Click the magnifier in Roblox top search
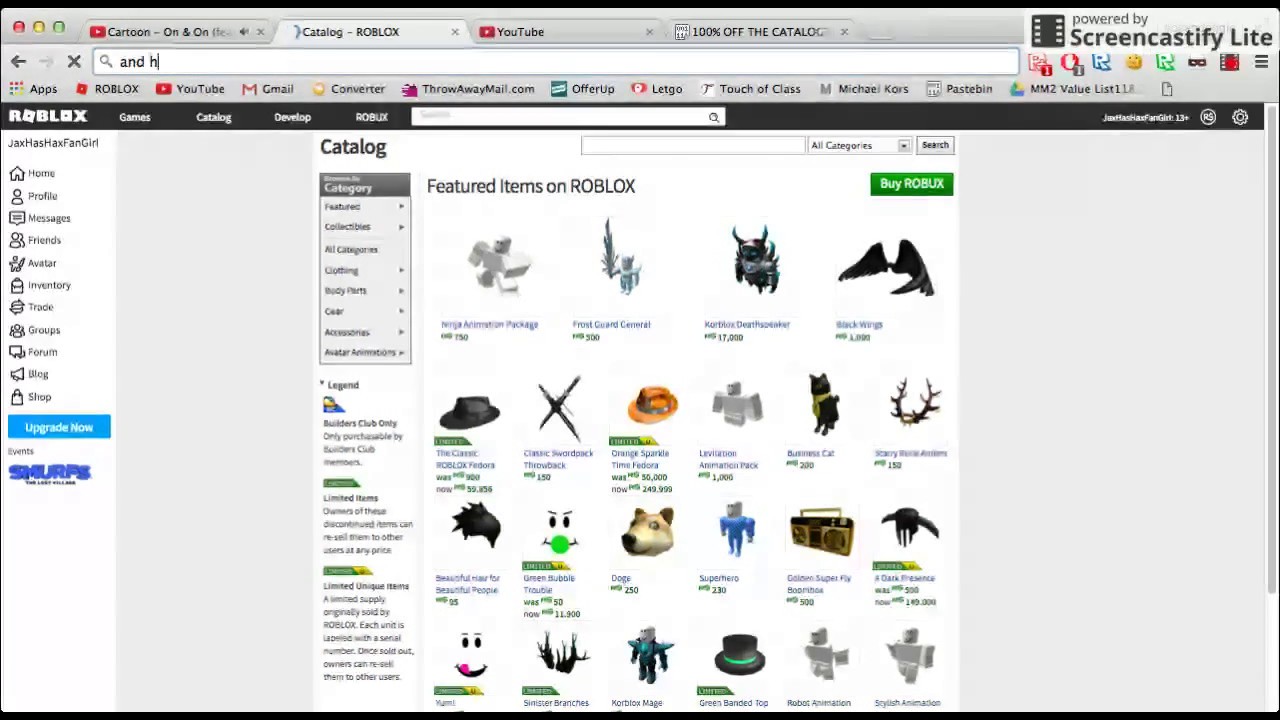Image resolution: width=1280 pixels, height=720 pixels. 714,117
